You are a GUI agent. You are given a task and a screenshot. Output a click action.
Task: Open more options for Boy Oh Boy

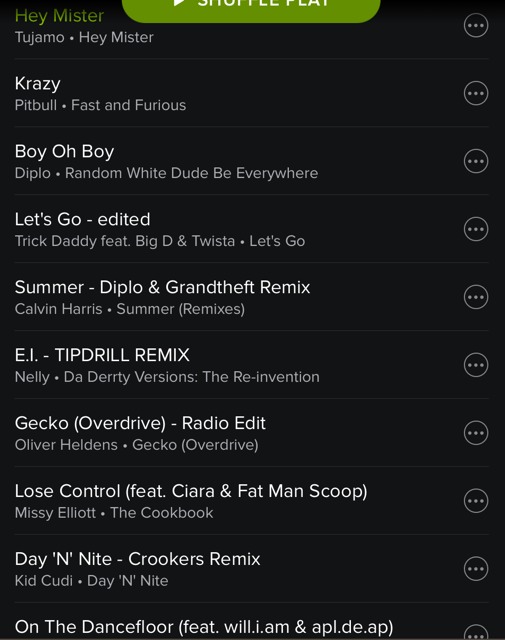click(x=476, y=161)
